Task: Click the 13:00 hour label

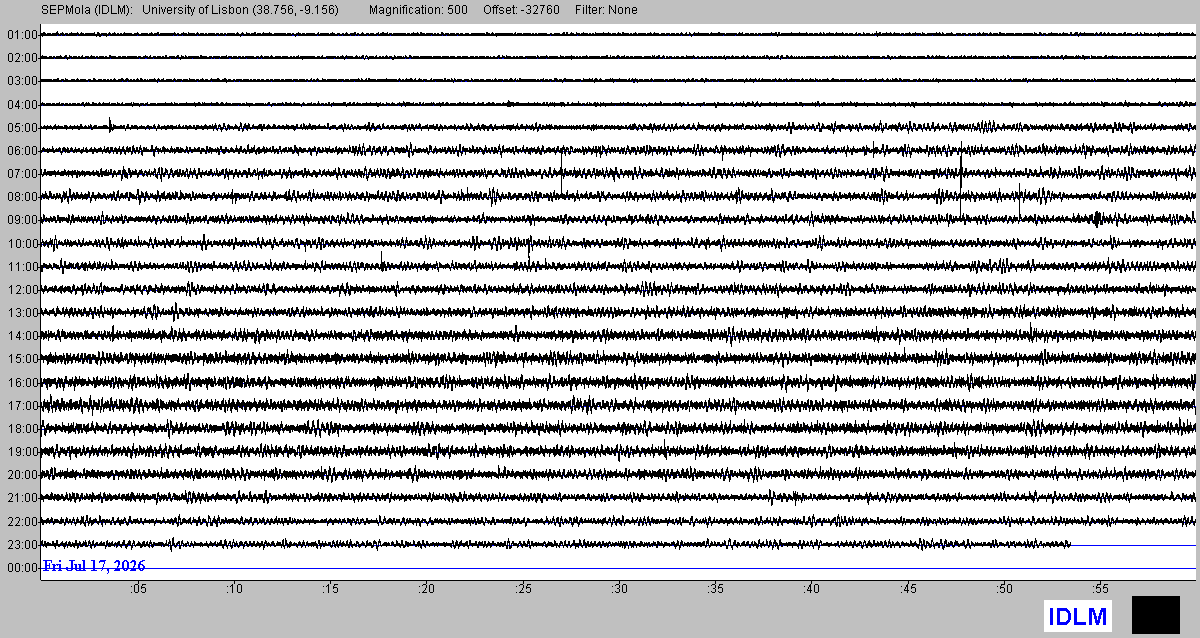Action: coord(22,313)
